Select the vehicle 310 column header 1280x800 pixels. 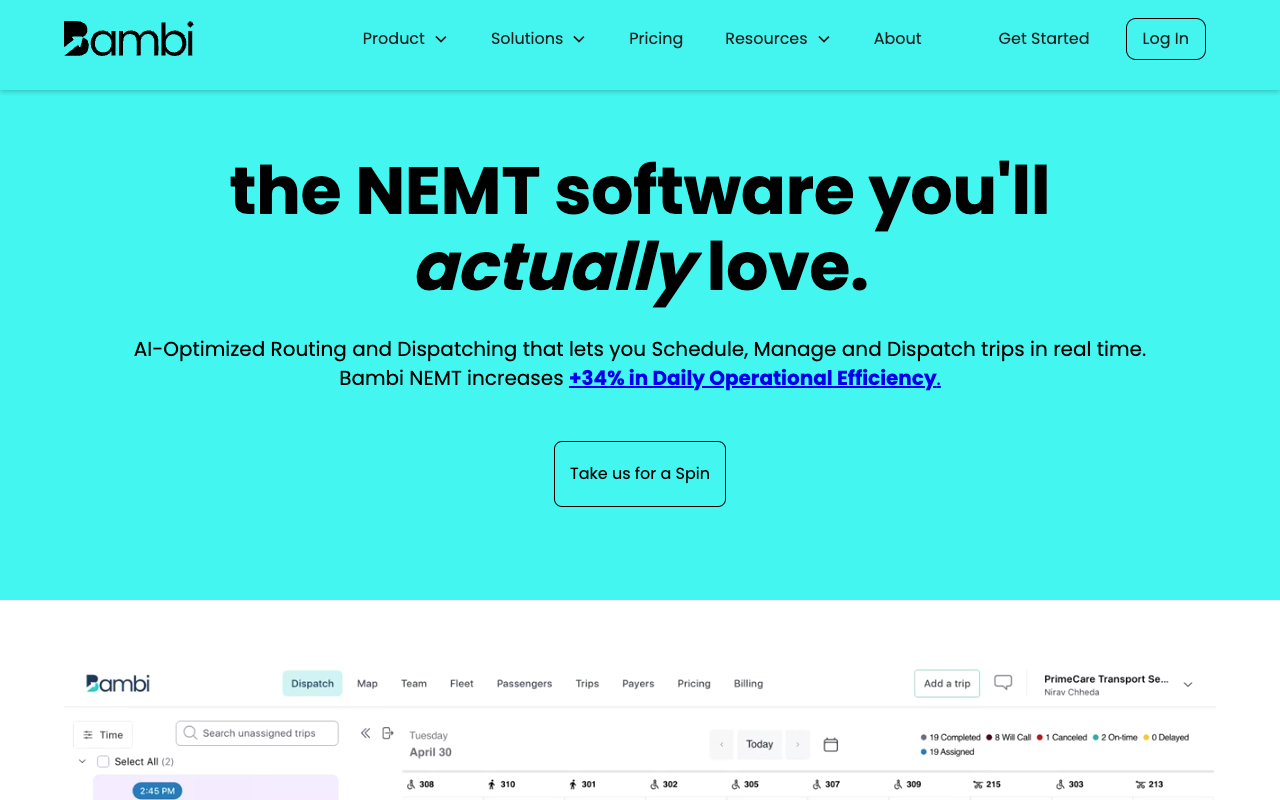[x=502, y=784]
